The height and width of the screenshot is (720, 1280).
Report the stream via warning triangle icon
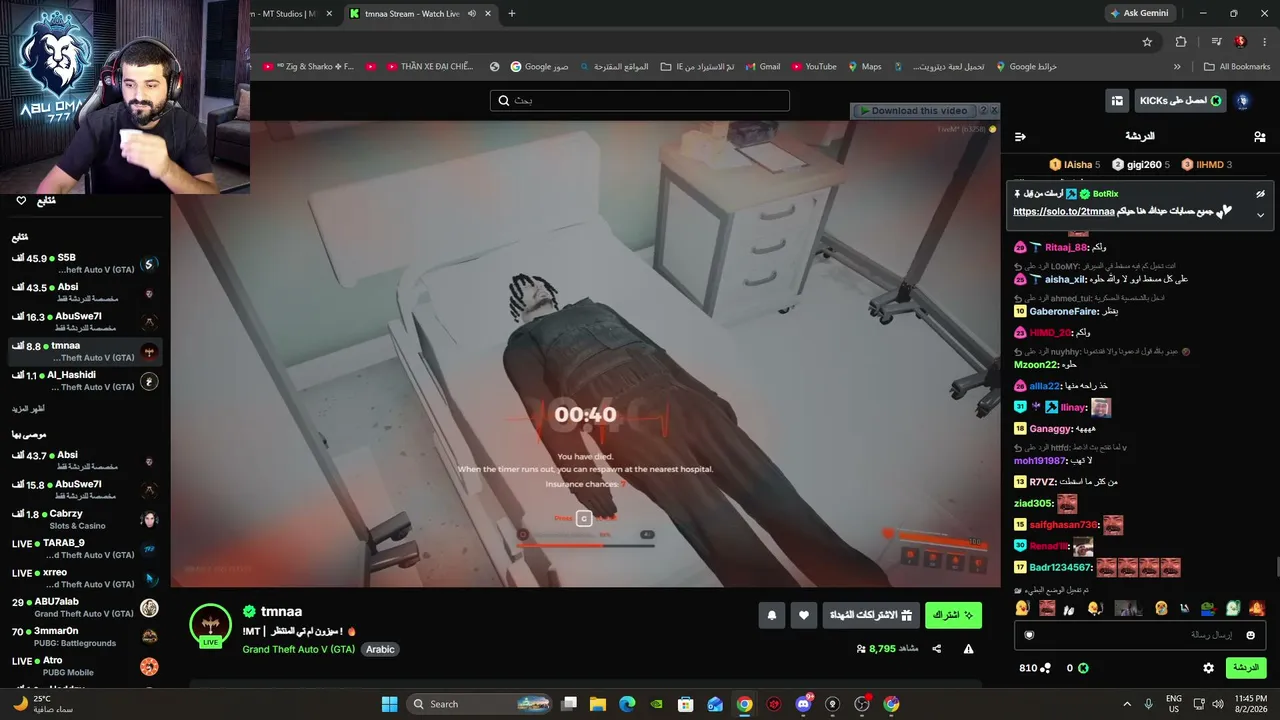(968, 649)
